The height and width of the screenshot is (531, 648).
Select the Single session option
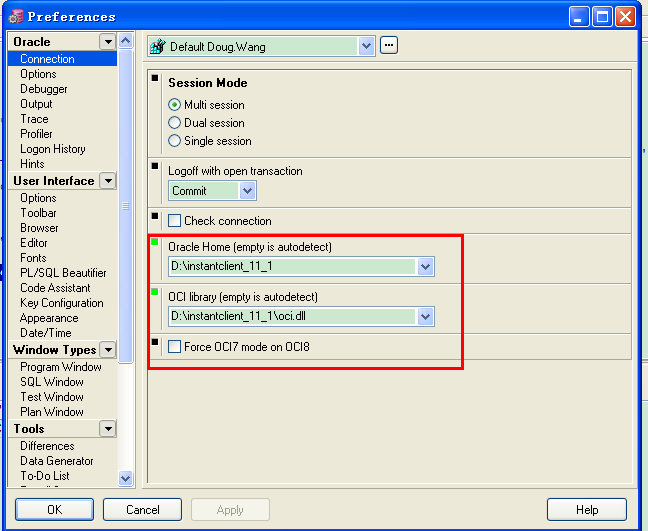click(x=175, y=141)
